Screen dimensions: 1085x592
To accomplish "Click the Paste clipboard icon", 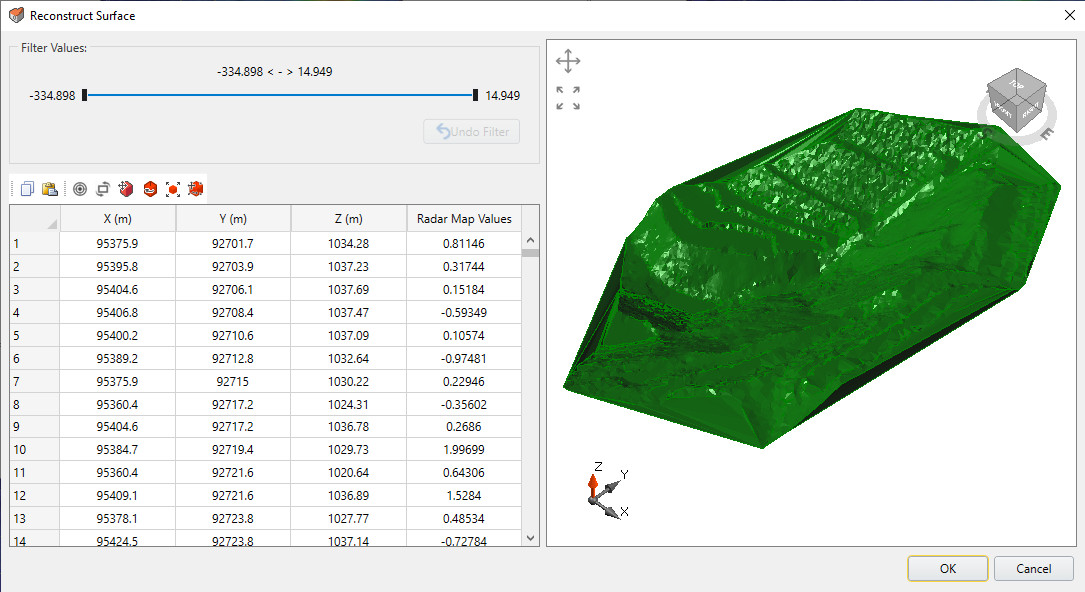I will pyautogui.click(x=50, y=189).
